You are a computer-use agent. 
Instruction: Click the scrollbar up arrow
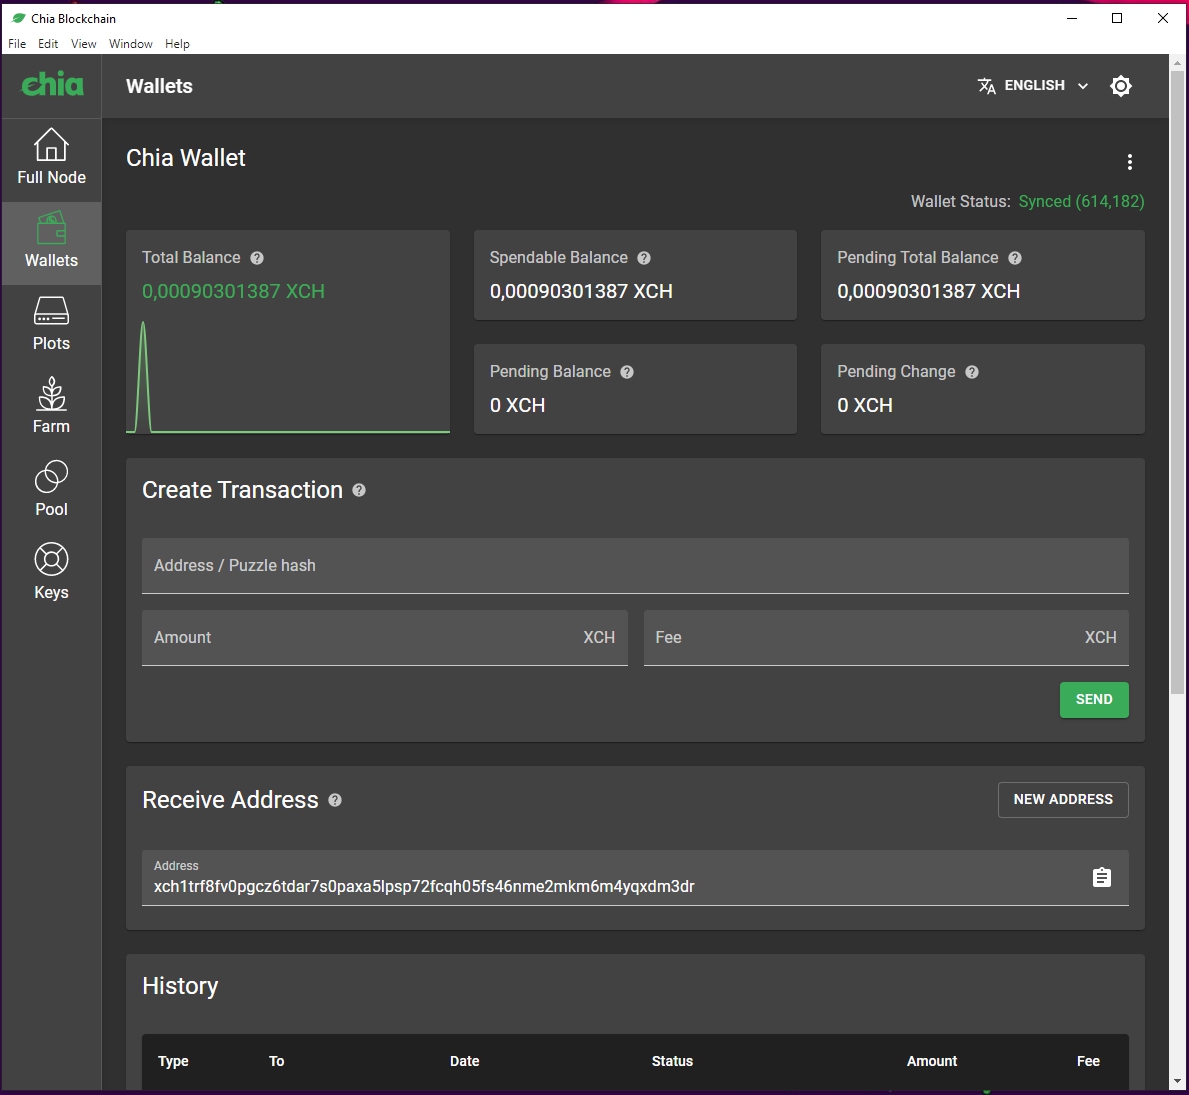click(x=1177, y=62)
